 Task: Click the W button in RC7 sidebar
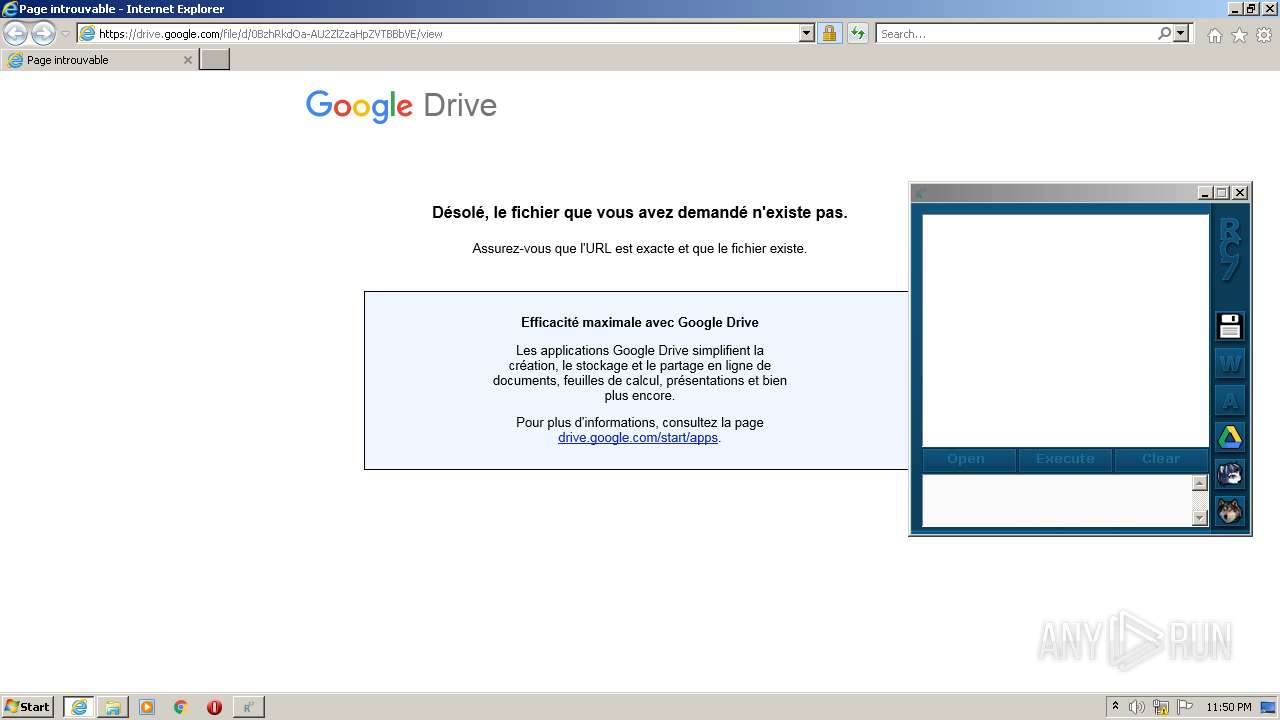tap(1229, 363)
